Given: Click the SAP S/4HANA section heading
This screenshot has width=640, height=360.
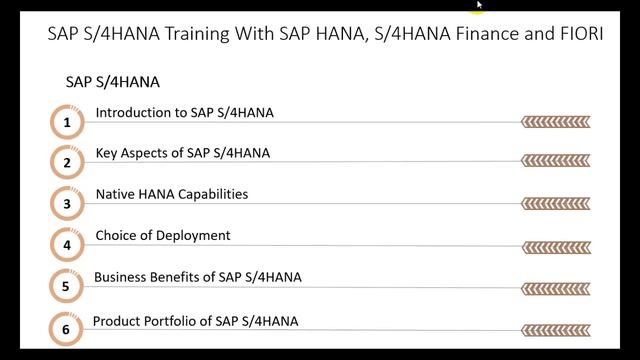Looking at the screenshot, I should tap(113, 82).
